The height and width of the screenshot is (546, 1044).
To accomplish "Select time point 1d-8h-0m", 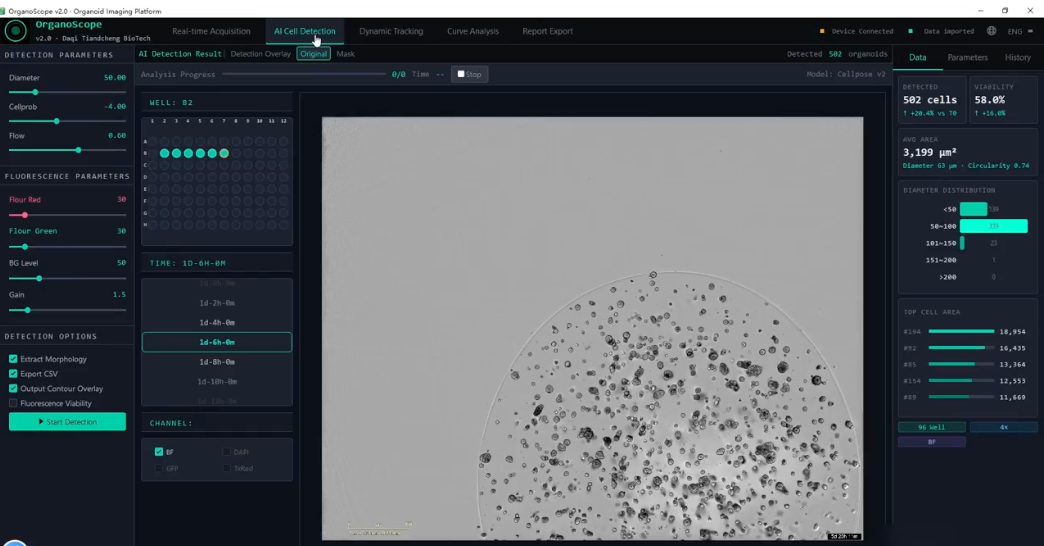I will pyautogui.click(x=217, y=362).
